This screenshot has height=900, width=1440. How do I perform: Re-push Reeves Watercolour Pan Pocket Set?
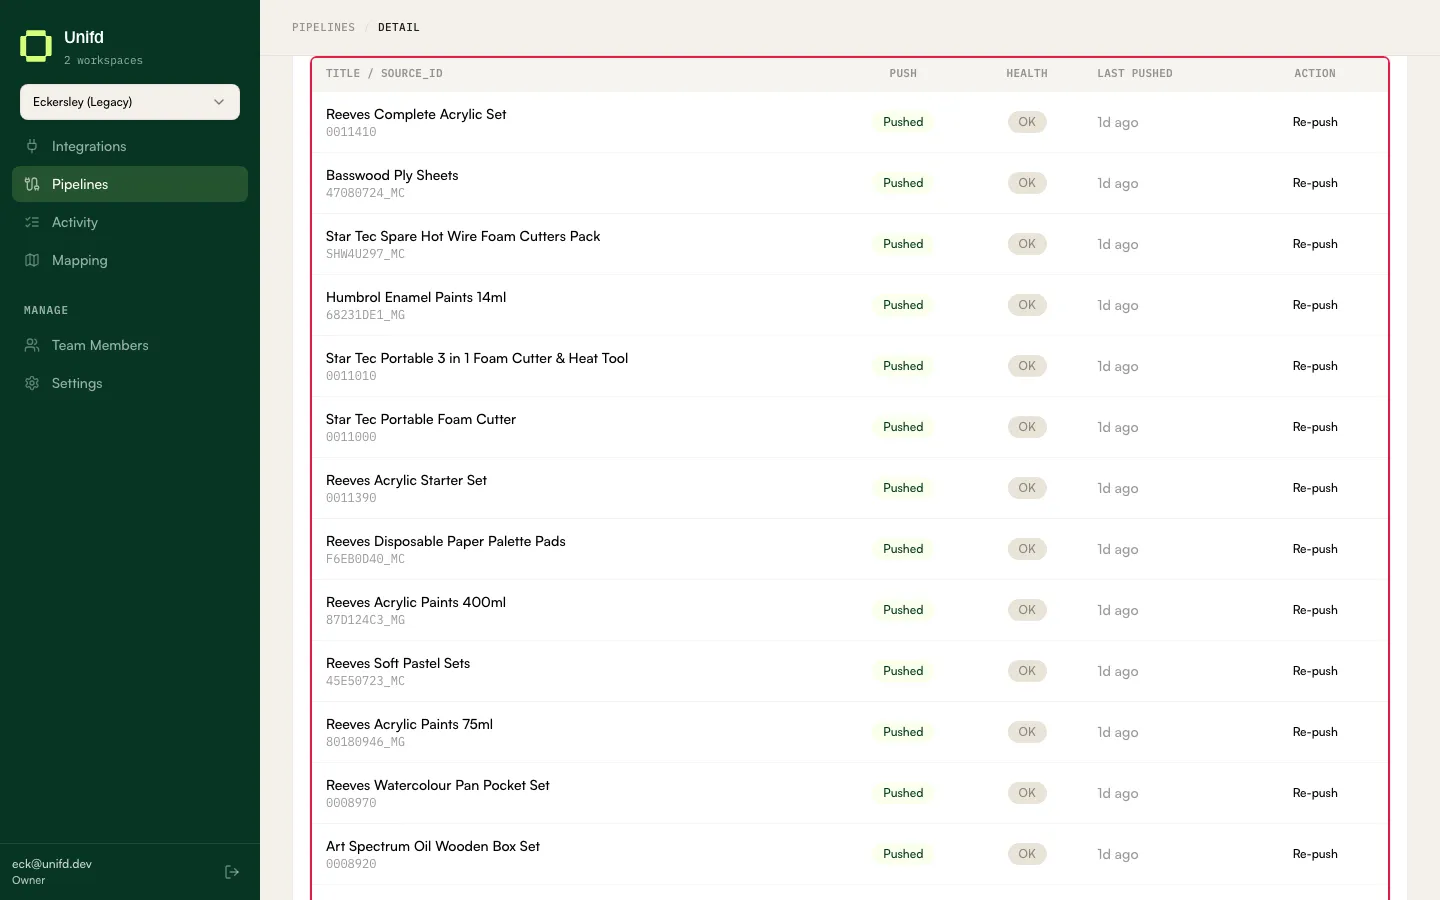(1315, 793)
